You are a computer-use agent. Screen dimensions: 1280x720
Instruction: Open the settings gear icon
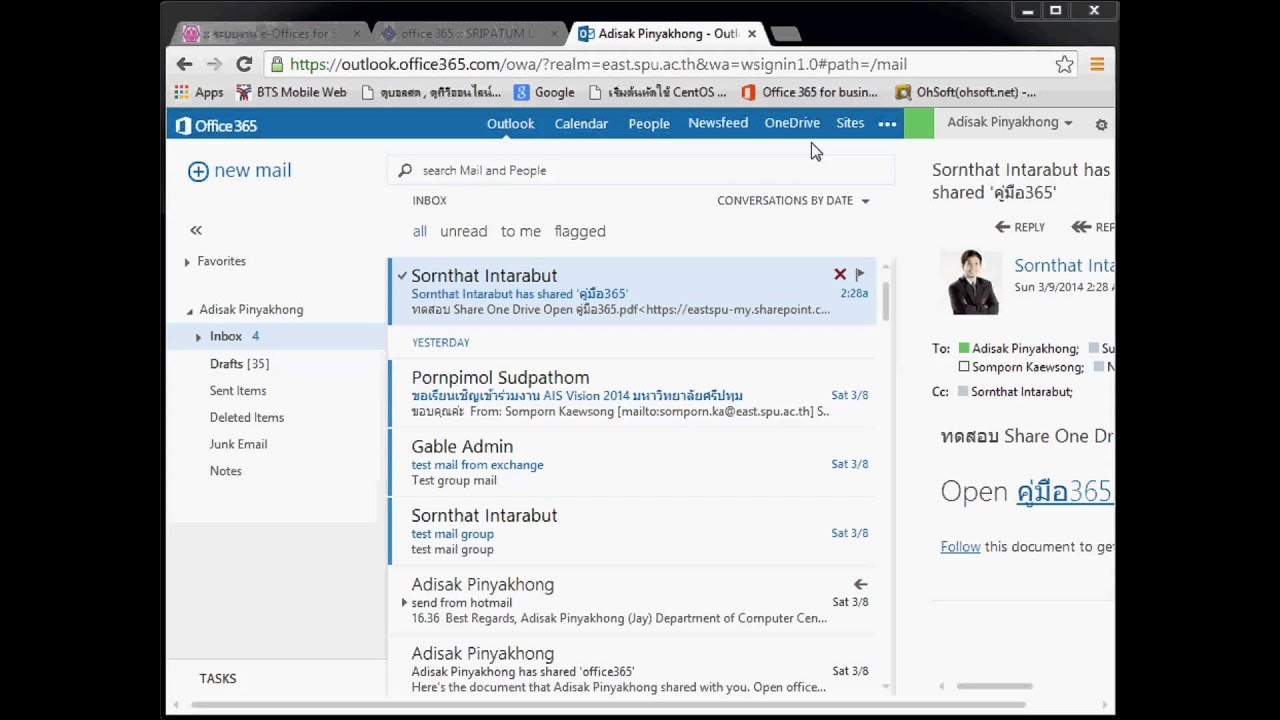point(1101,124)
